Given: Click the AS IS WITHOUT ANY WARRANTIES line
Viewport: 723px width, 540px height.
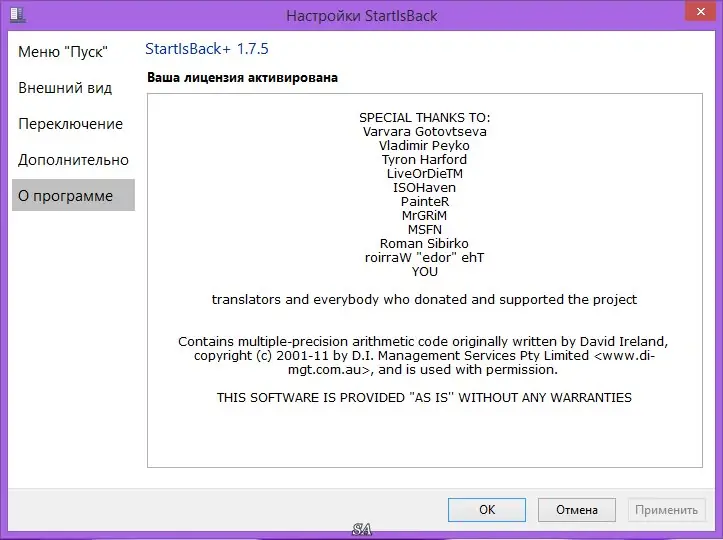Looking at the screenshot, I should click(424, 398).
